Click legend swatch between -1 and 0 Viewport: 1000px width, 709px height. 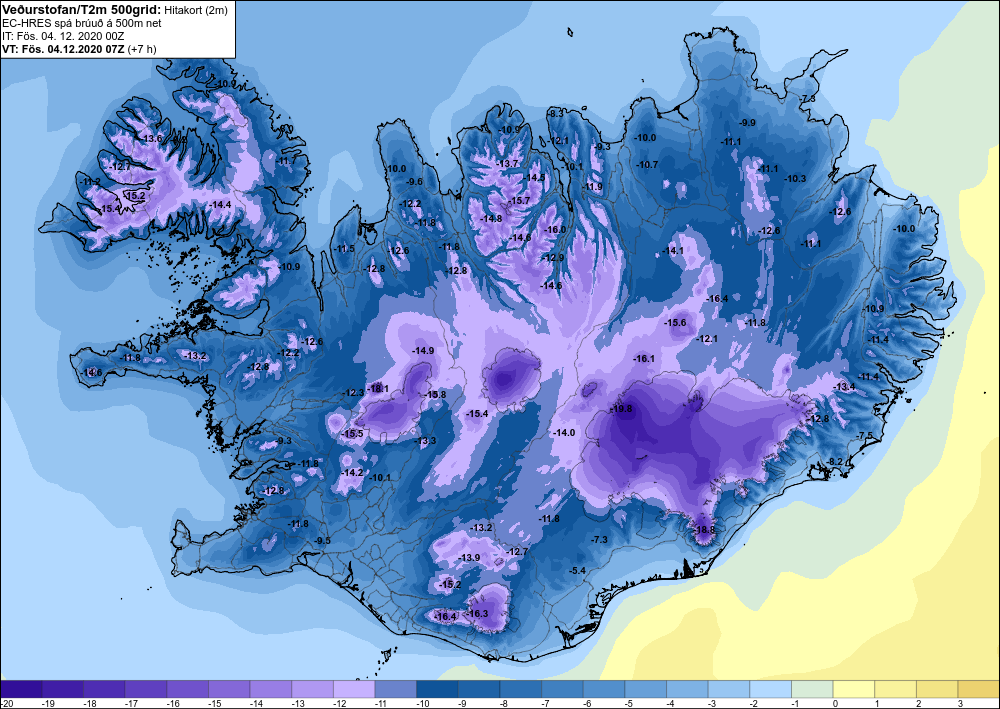[812, 689]
